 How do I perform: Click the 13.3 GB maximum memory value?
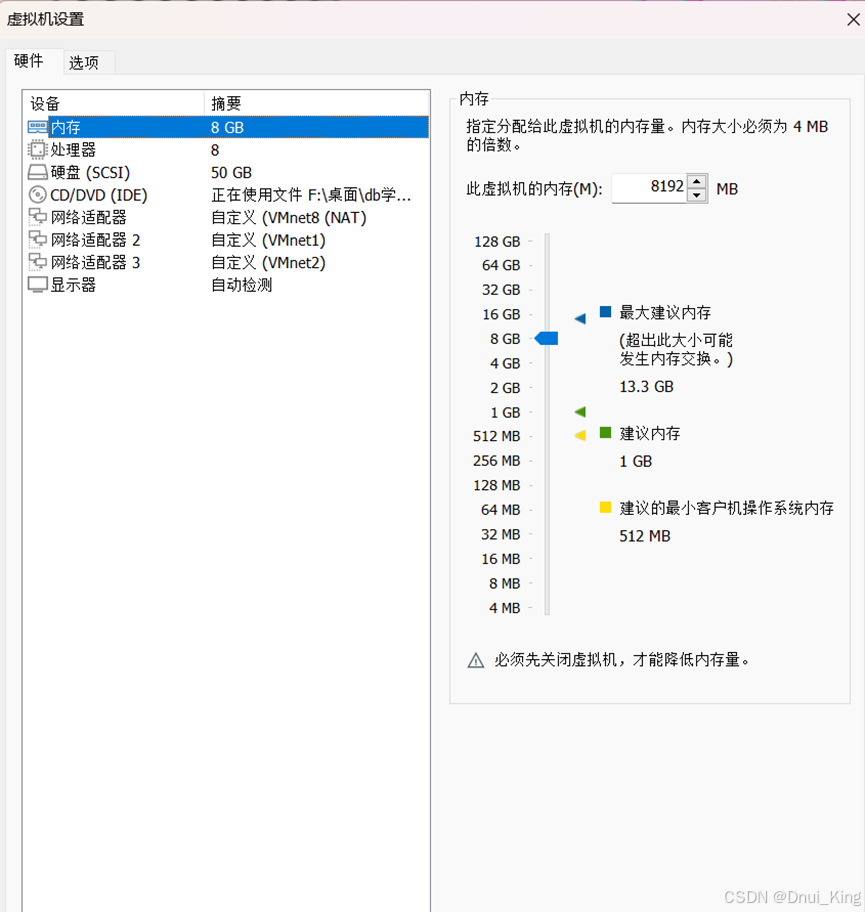click(646, 387)
